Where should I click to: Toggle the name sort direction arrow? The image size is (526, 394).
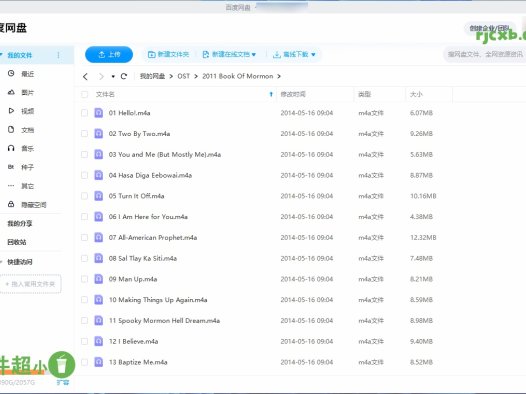click(271, 94)
